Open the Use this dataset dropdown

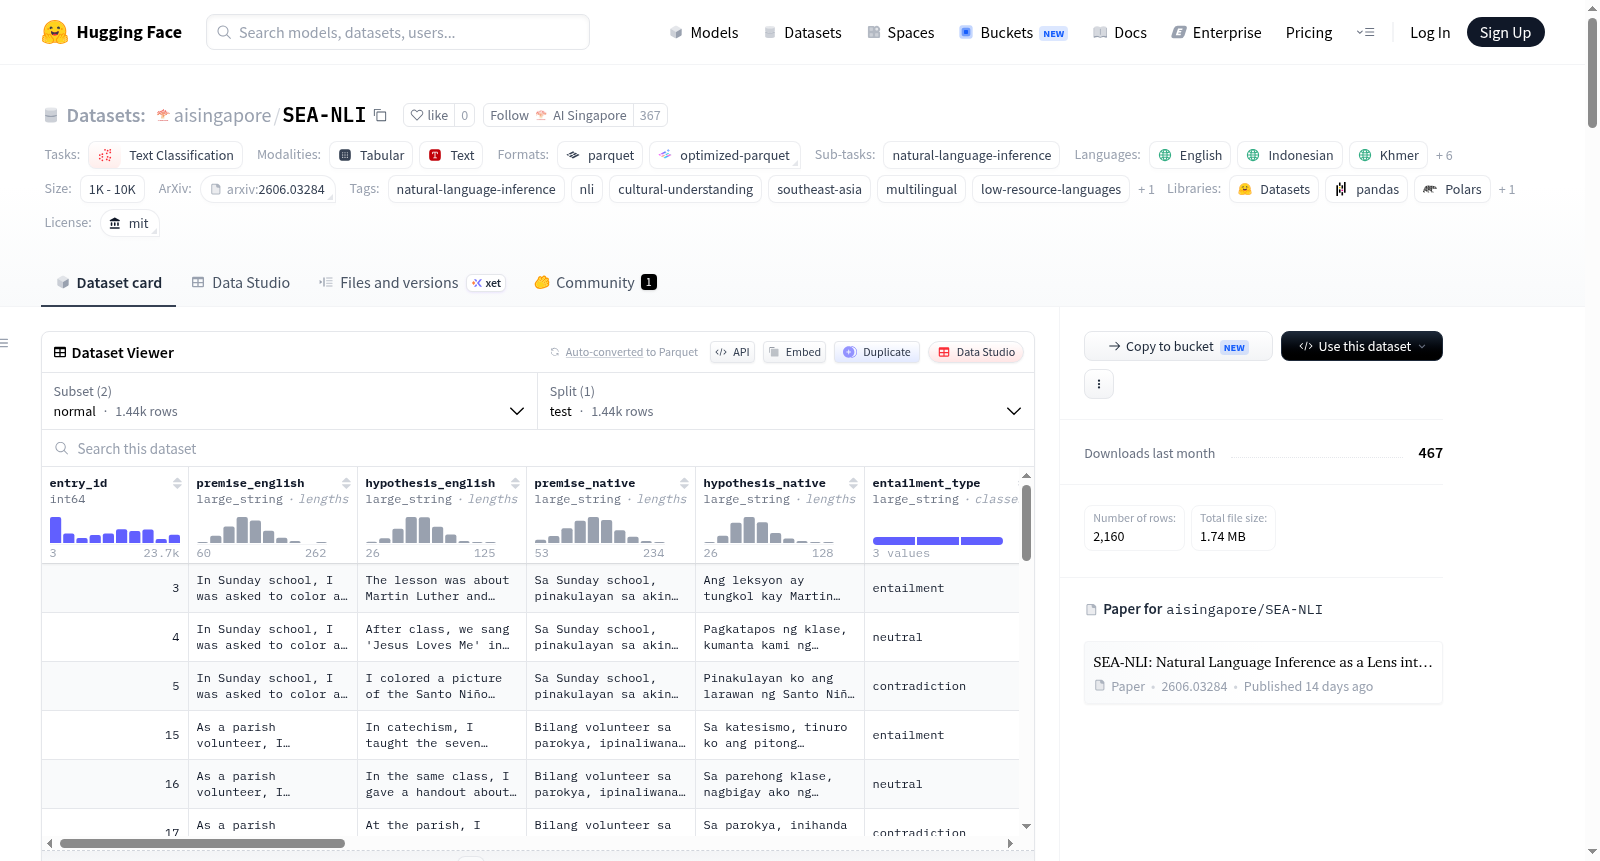coord(1361,346)
